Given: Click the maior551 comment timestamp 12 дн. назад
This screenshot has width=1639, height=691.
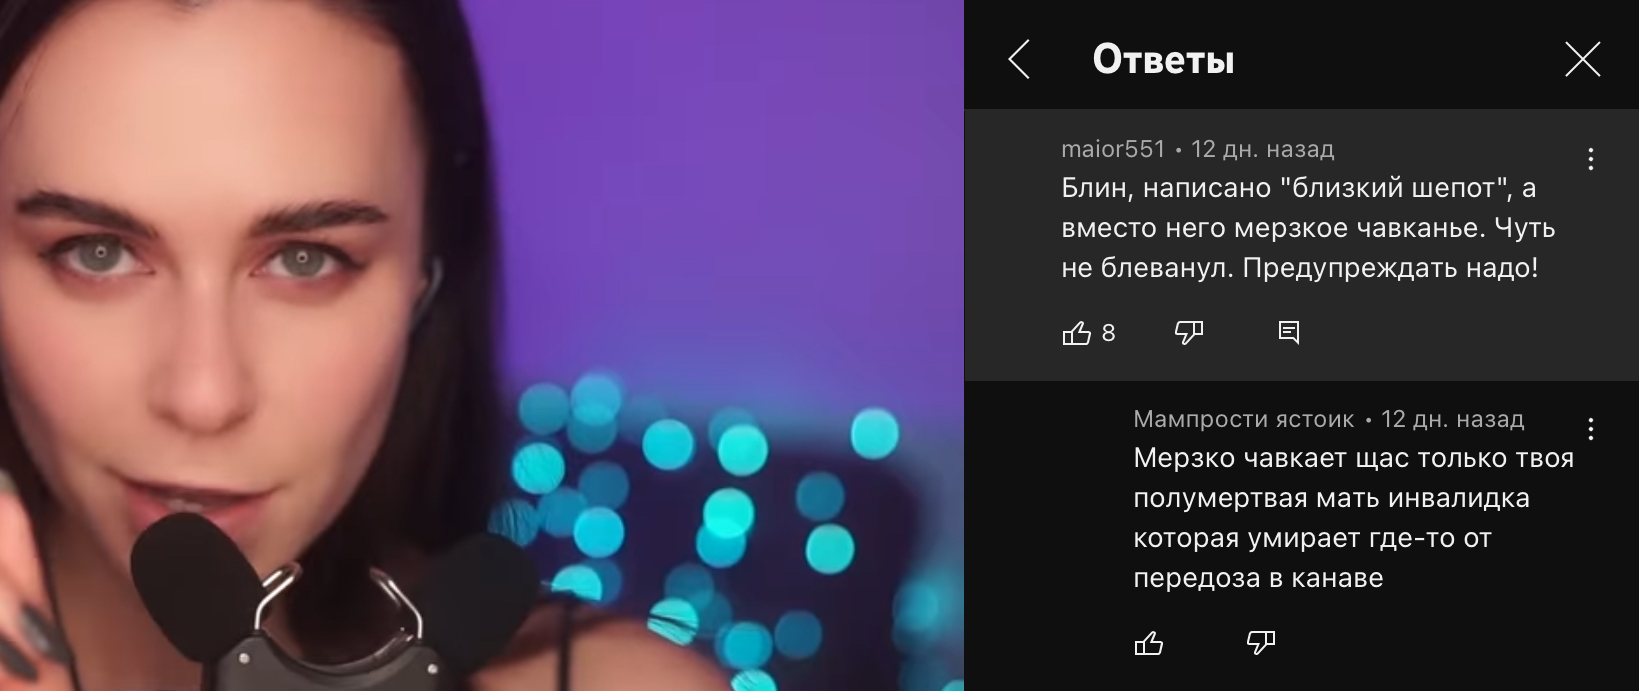Looking at the screenshot, I should pos(1263,149).
